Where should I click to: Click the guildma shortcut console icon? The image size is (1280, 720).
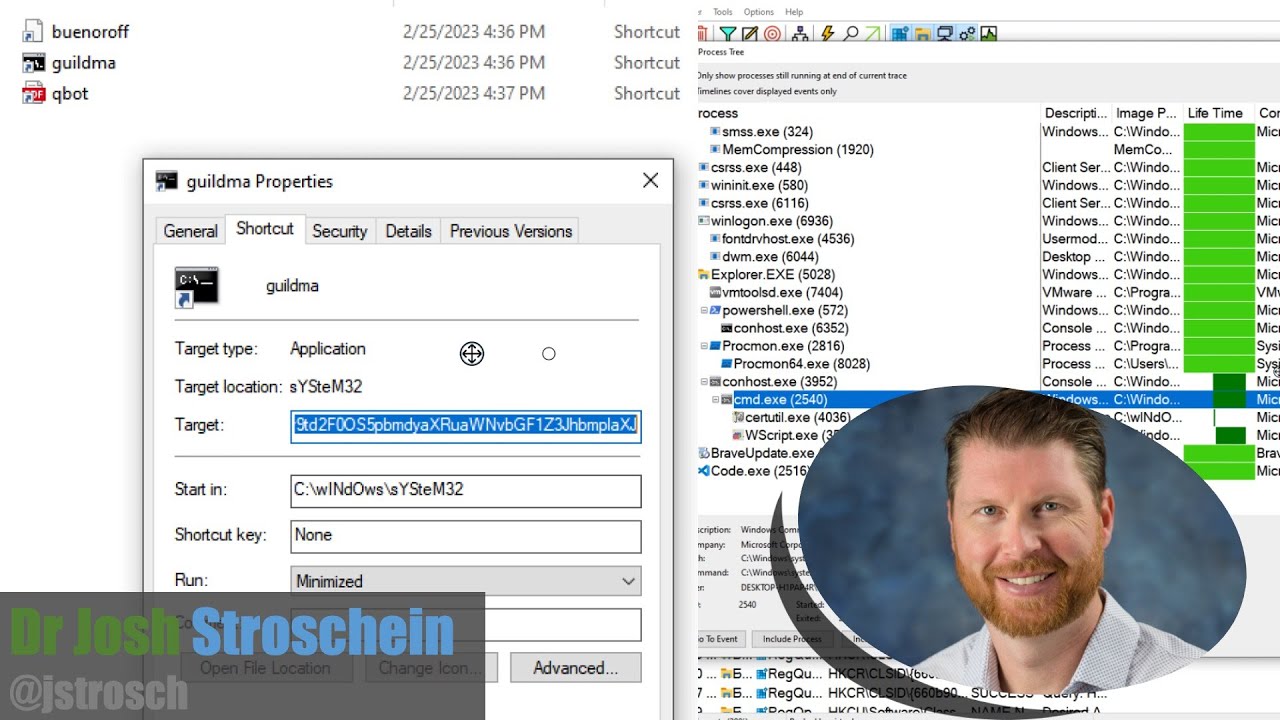tap(33, 62)
